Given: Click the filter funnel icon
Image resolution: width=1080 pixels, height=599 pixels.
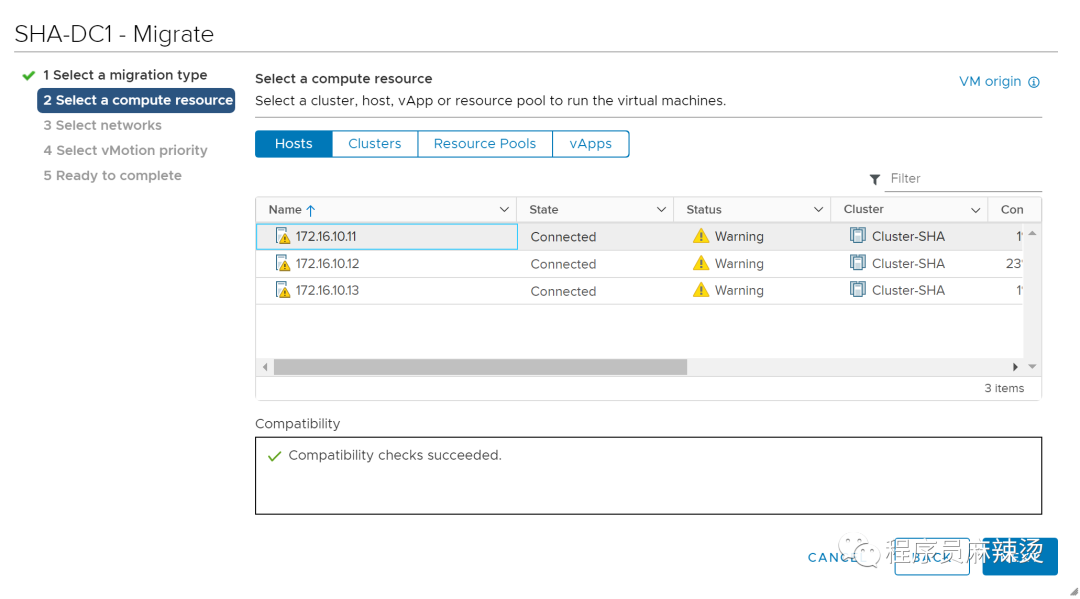Looking at the screenshot, I should (x=875, y=179).
